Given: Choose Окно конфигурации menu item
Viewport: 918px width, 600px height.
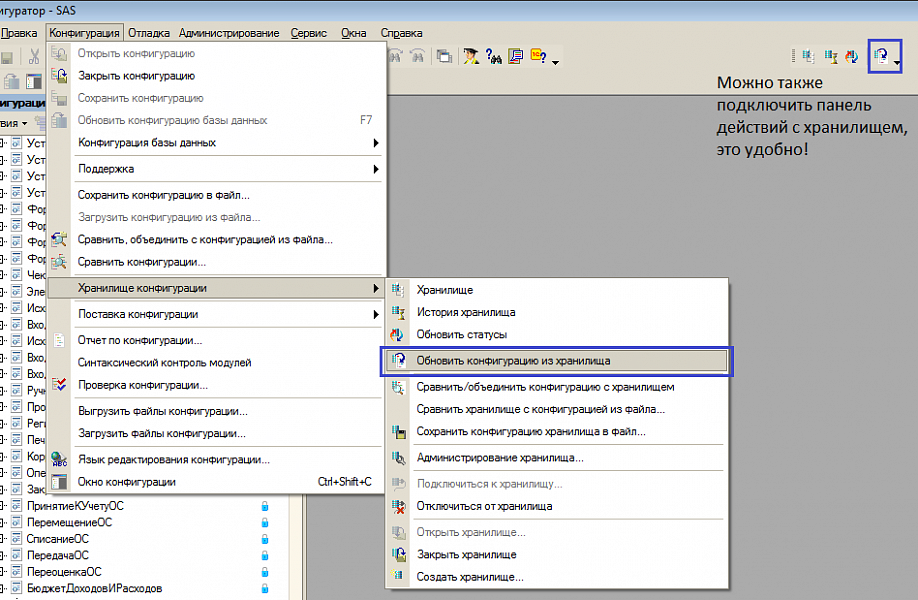Looking at the screenshot, I should coord(216,482).
